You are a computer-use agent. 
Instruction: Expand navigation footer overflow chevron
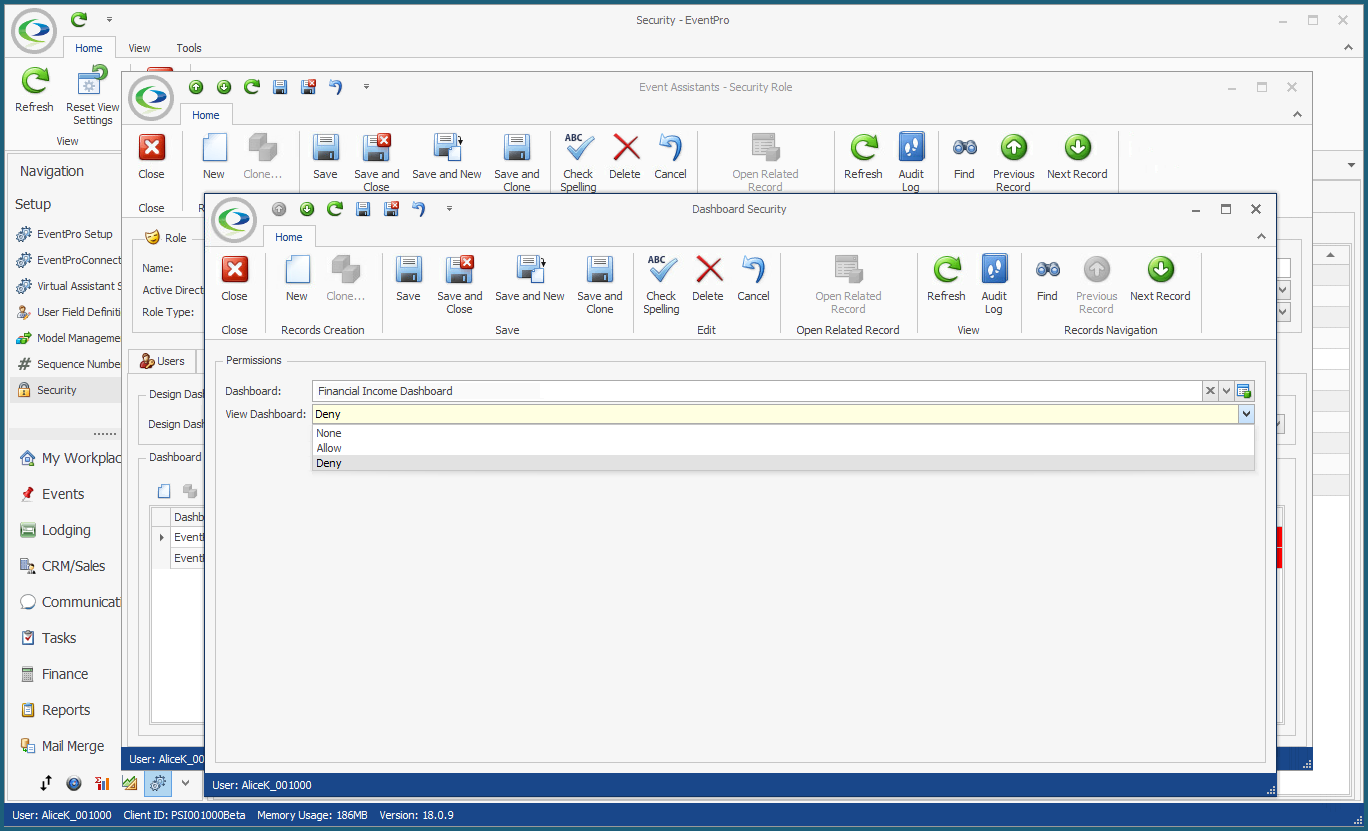[185, 783]
